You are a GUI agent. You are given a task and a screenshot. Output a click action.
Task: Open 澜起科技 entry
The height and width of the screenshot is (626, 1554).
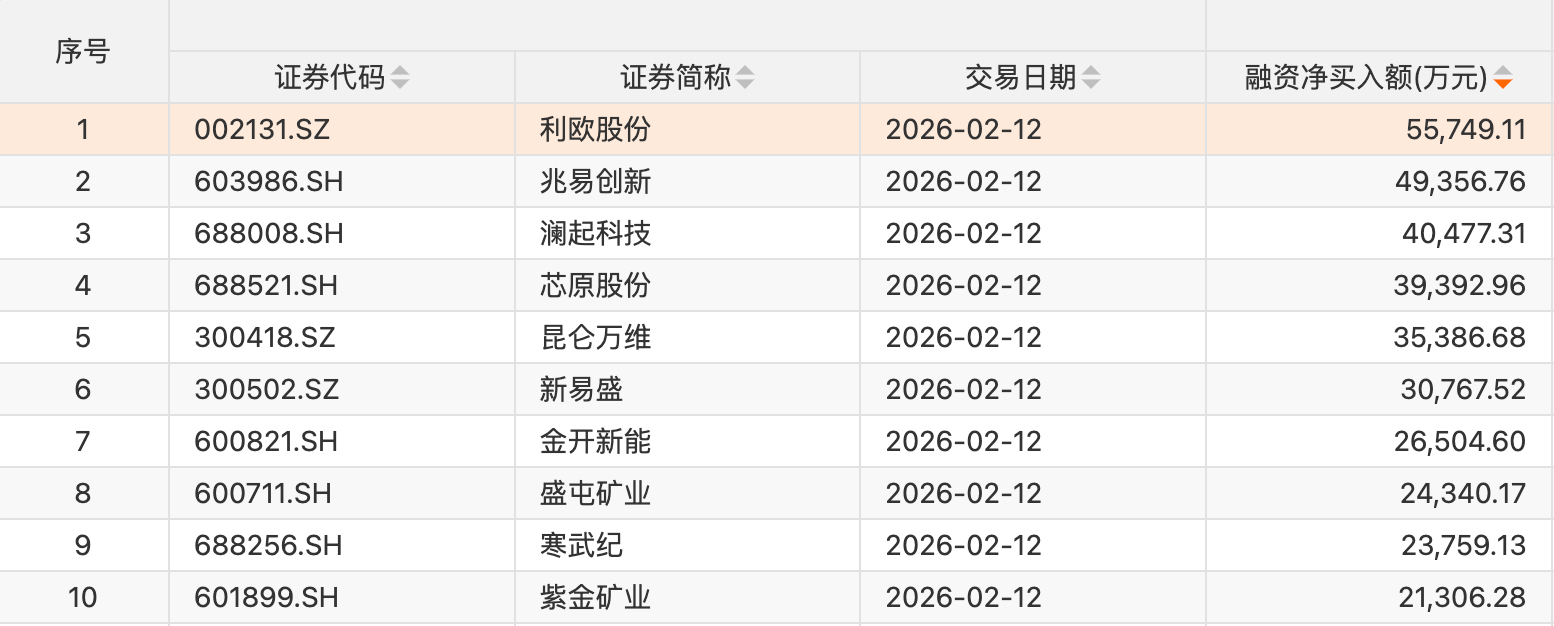[595, 234]
